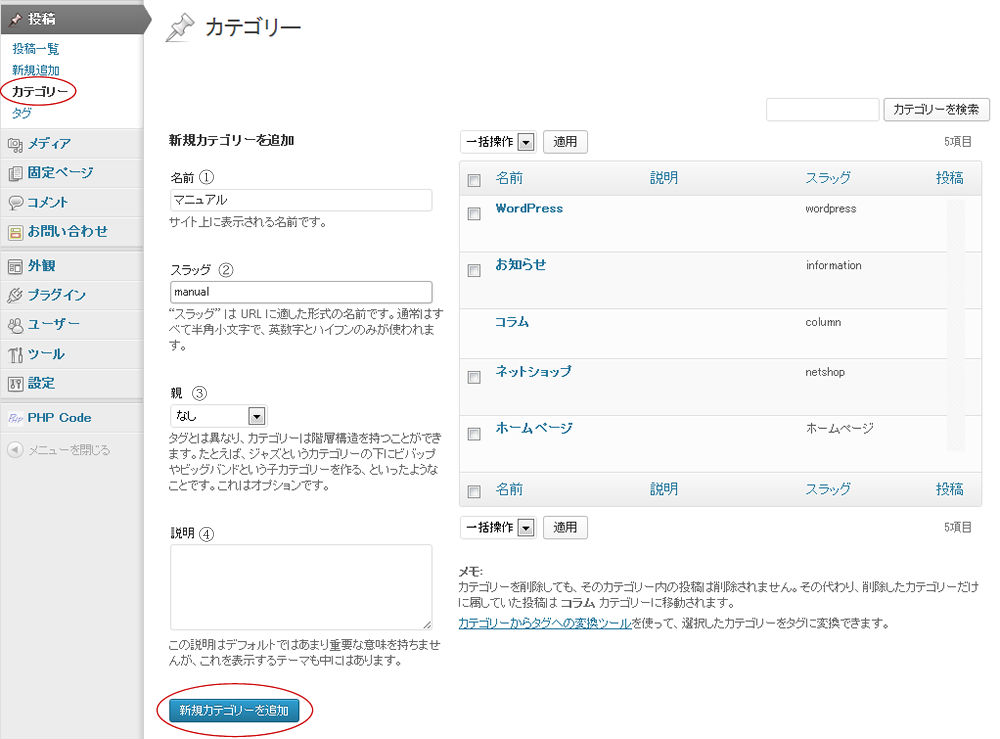
Task: Open the ホームページ category link
Action: coord(534,428)
